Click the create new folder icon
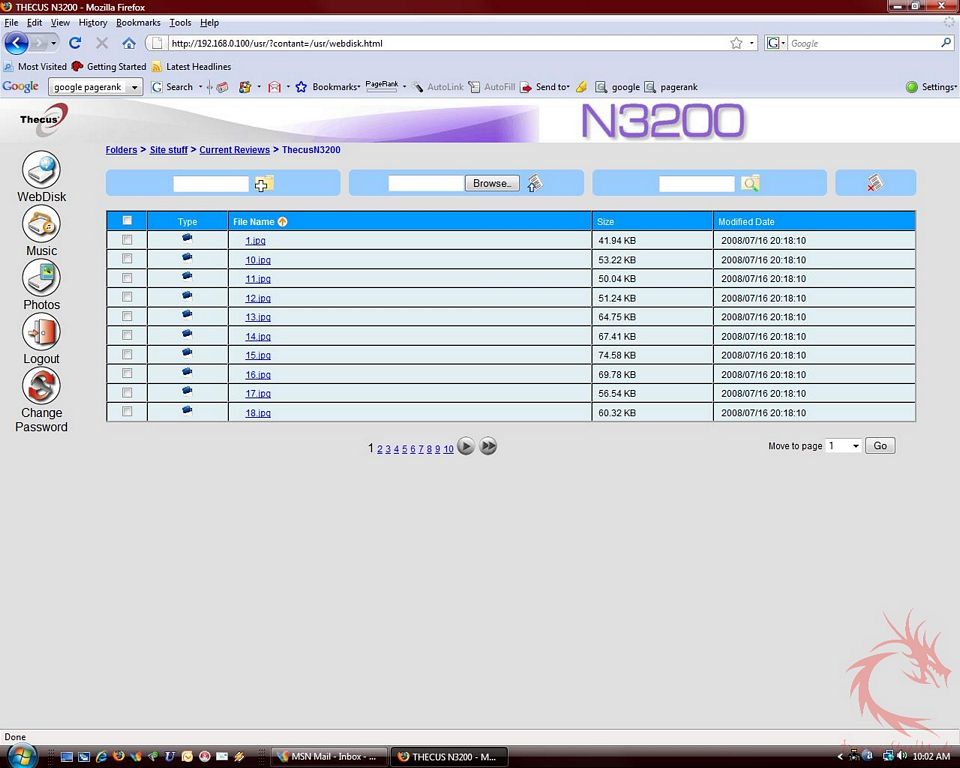Viewport: 960px width, 768px height. pos(264,183)
